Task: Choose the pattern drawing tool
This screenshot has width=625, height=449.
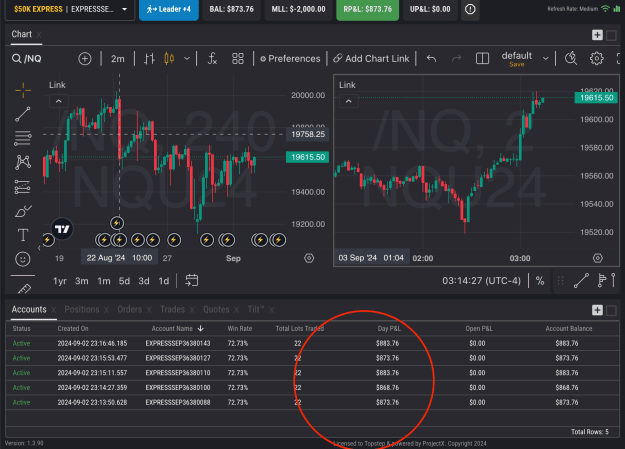Action: [x=23, y=162]
